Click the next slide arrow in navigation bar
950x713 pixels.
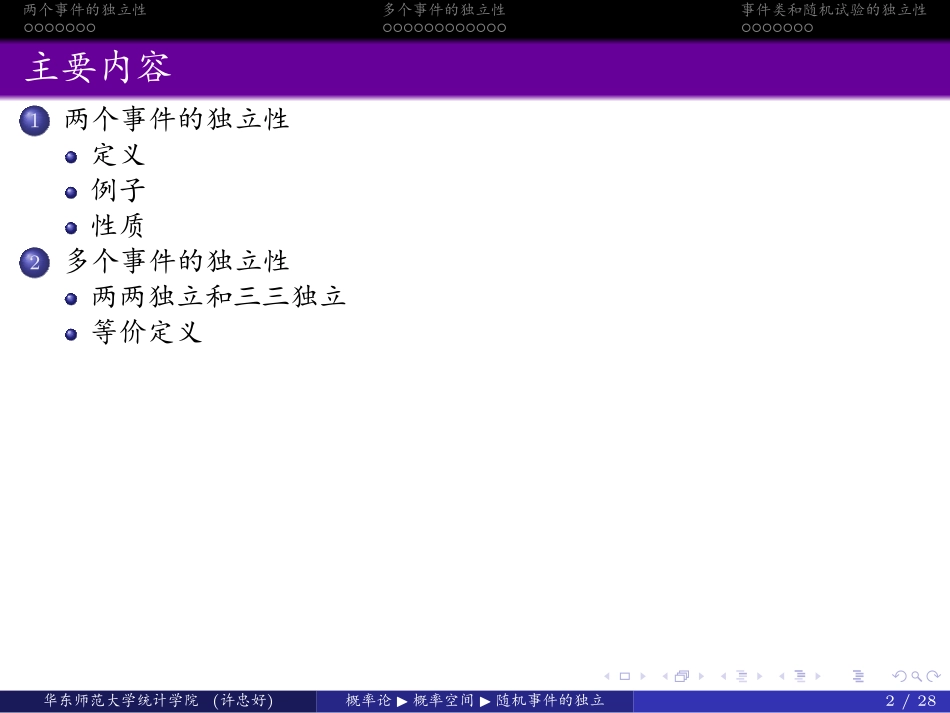click(x=645, y=675)
